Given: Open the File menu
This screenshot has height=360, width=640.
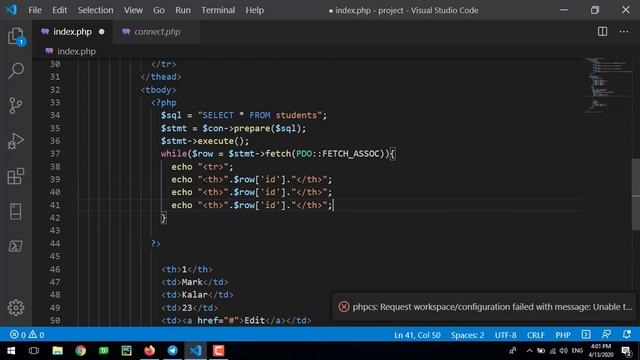Looking at the screenshot, I should pyautogui.click(x=35, y=10).
